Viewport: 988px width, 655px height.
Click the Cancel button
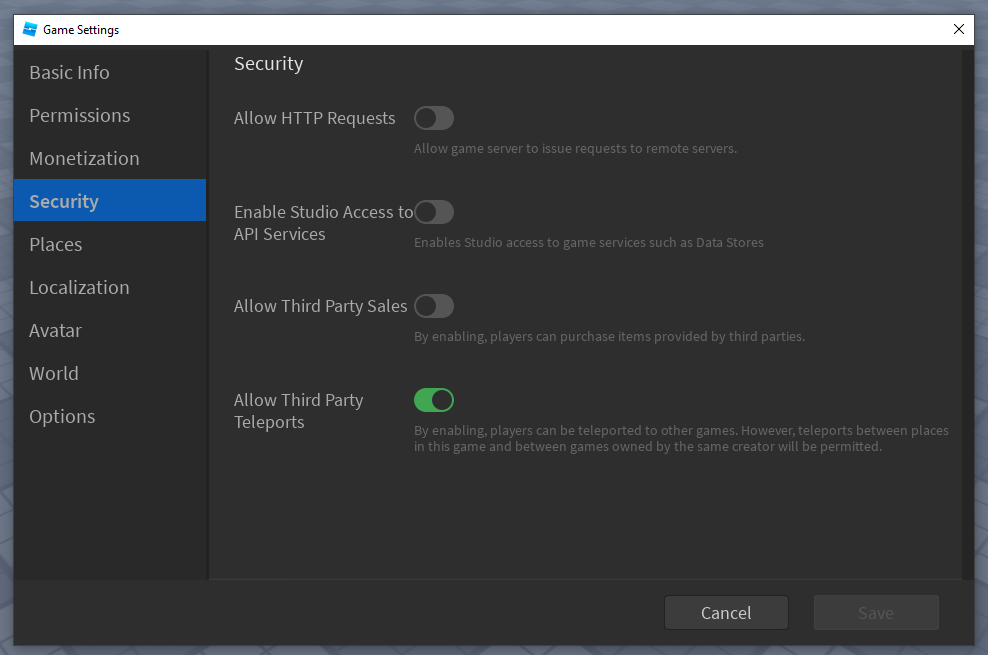tap(726, 613)
